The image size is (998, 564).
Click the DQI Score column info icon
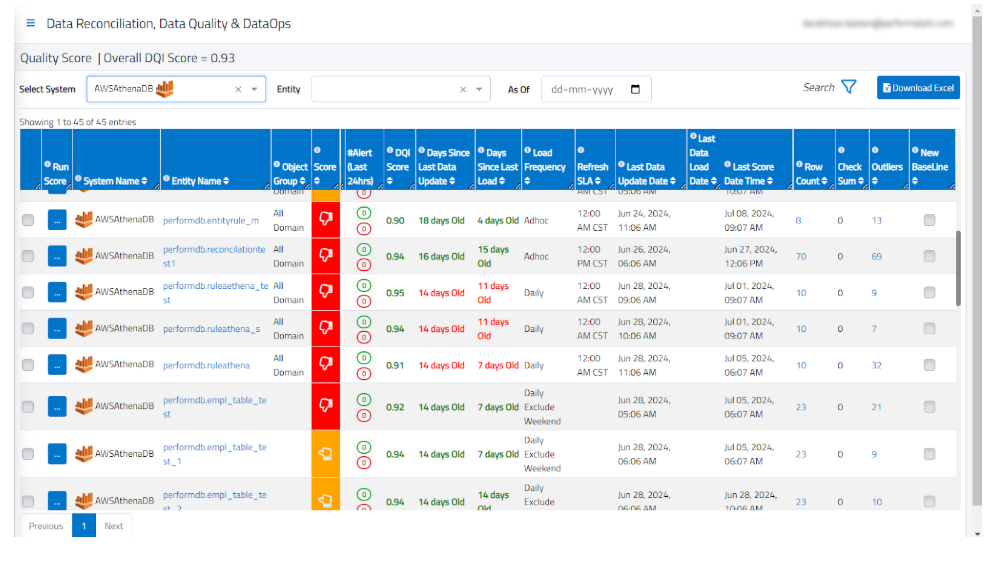pos(390,152)
